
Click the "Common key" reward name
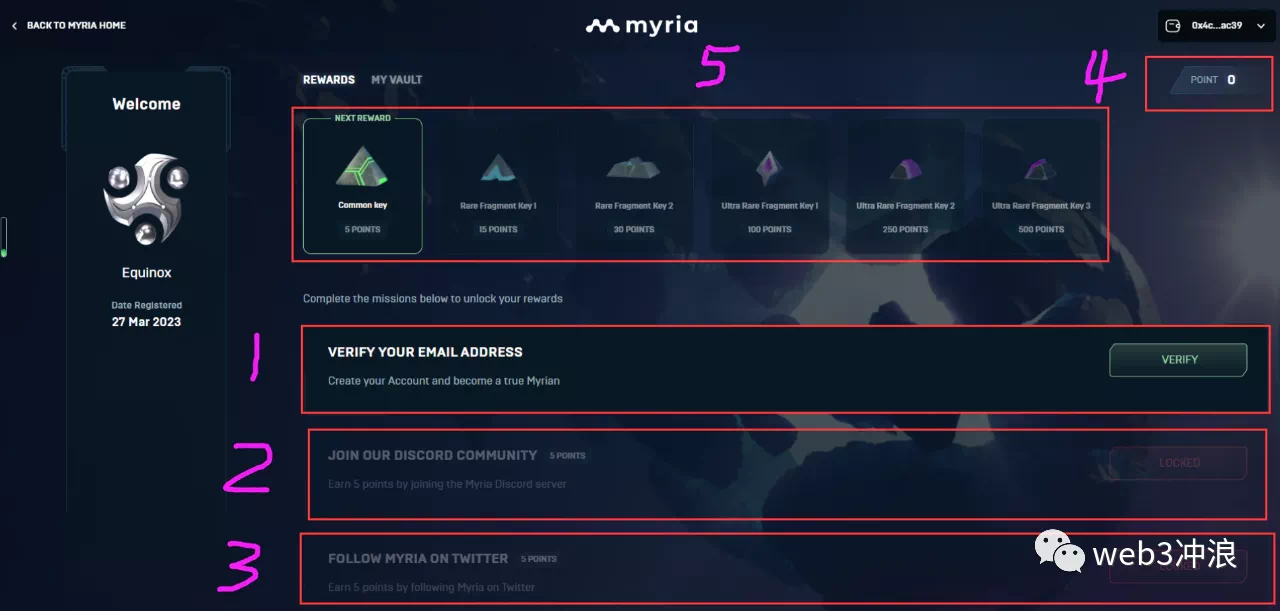coord(362,205)
